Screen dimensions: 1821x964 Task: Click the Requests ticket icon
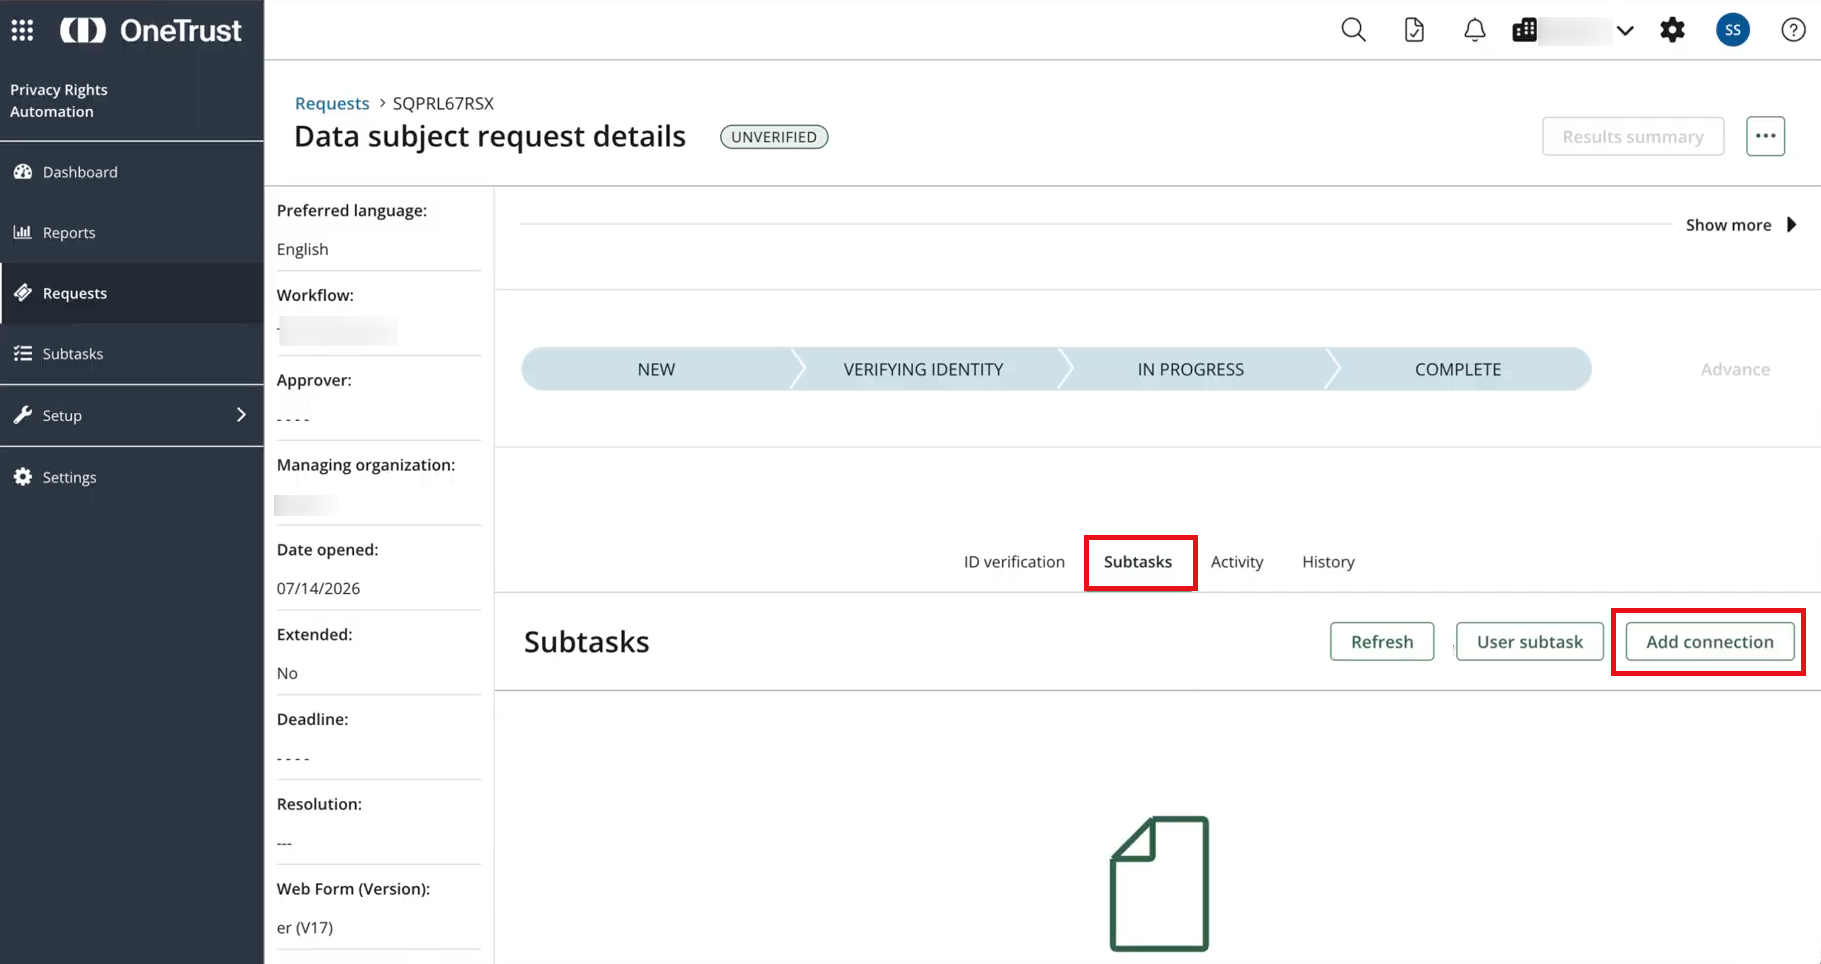[x=23, y=293]
